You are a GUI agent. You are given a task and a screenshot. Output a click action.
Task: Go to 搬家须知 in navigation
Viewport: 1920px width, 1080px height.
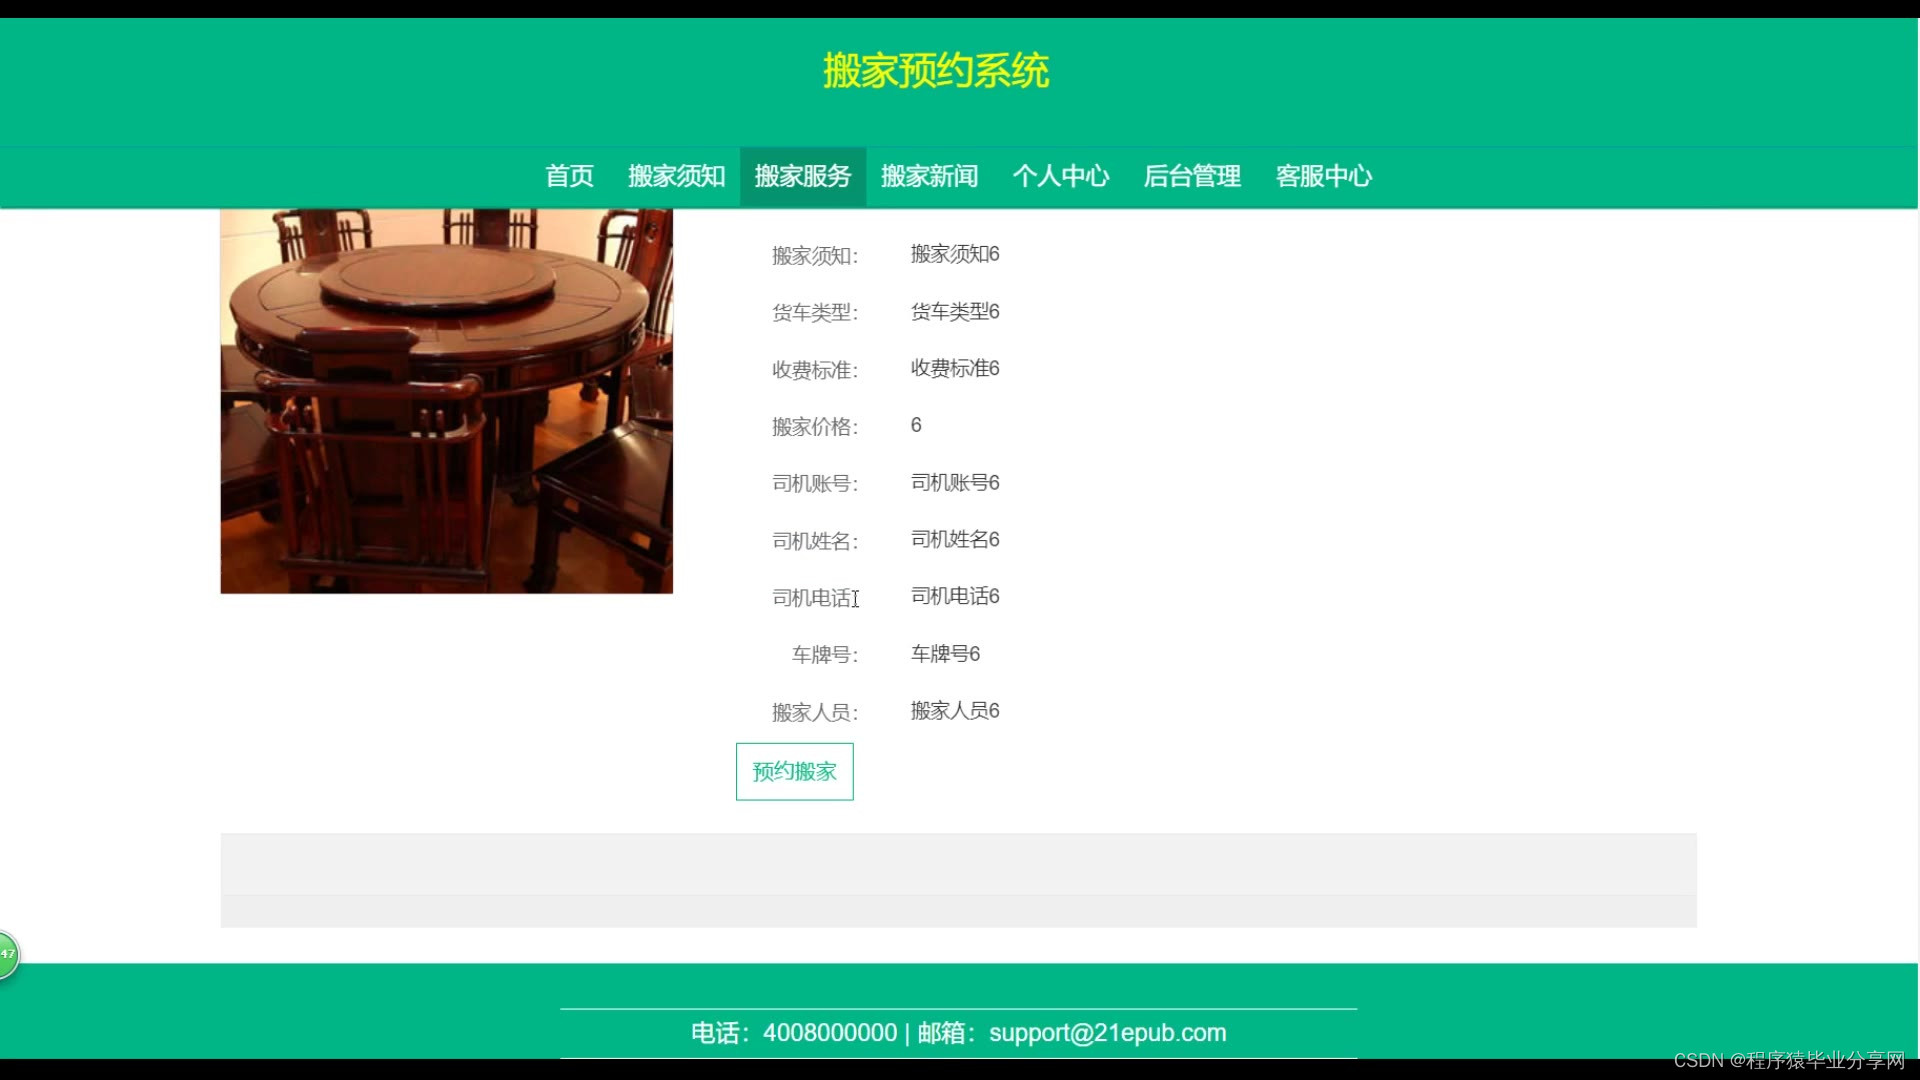point(676,176)
